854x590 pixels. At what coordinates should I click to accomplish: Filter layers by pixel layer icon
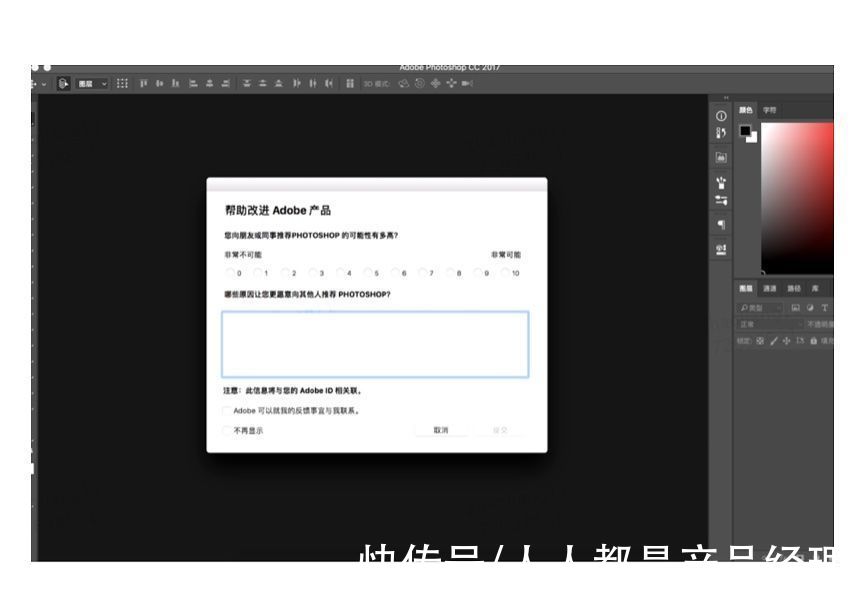click(795, 308)
